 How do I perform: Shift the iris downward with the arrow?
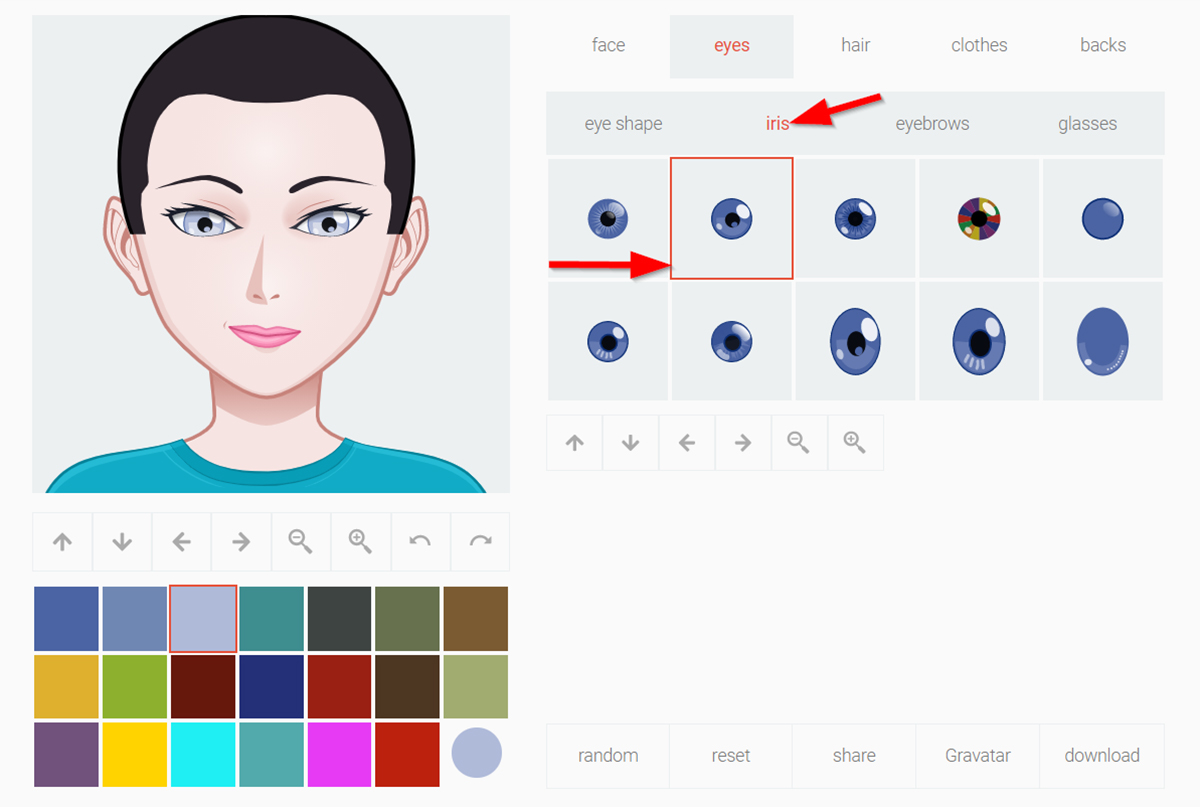pyautogui.click(x=630, y=441)
